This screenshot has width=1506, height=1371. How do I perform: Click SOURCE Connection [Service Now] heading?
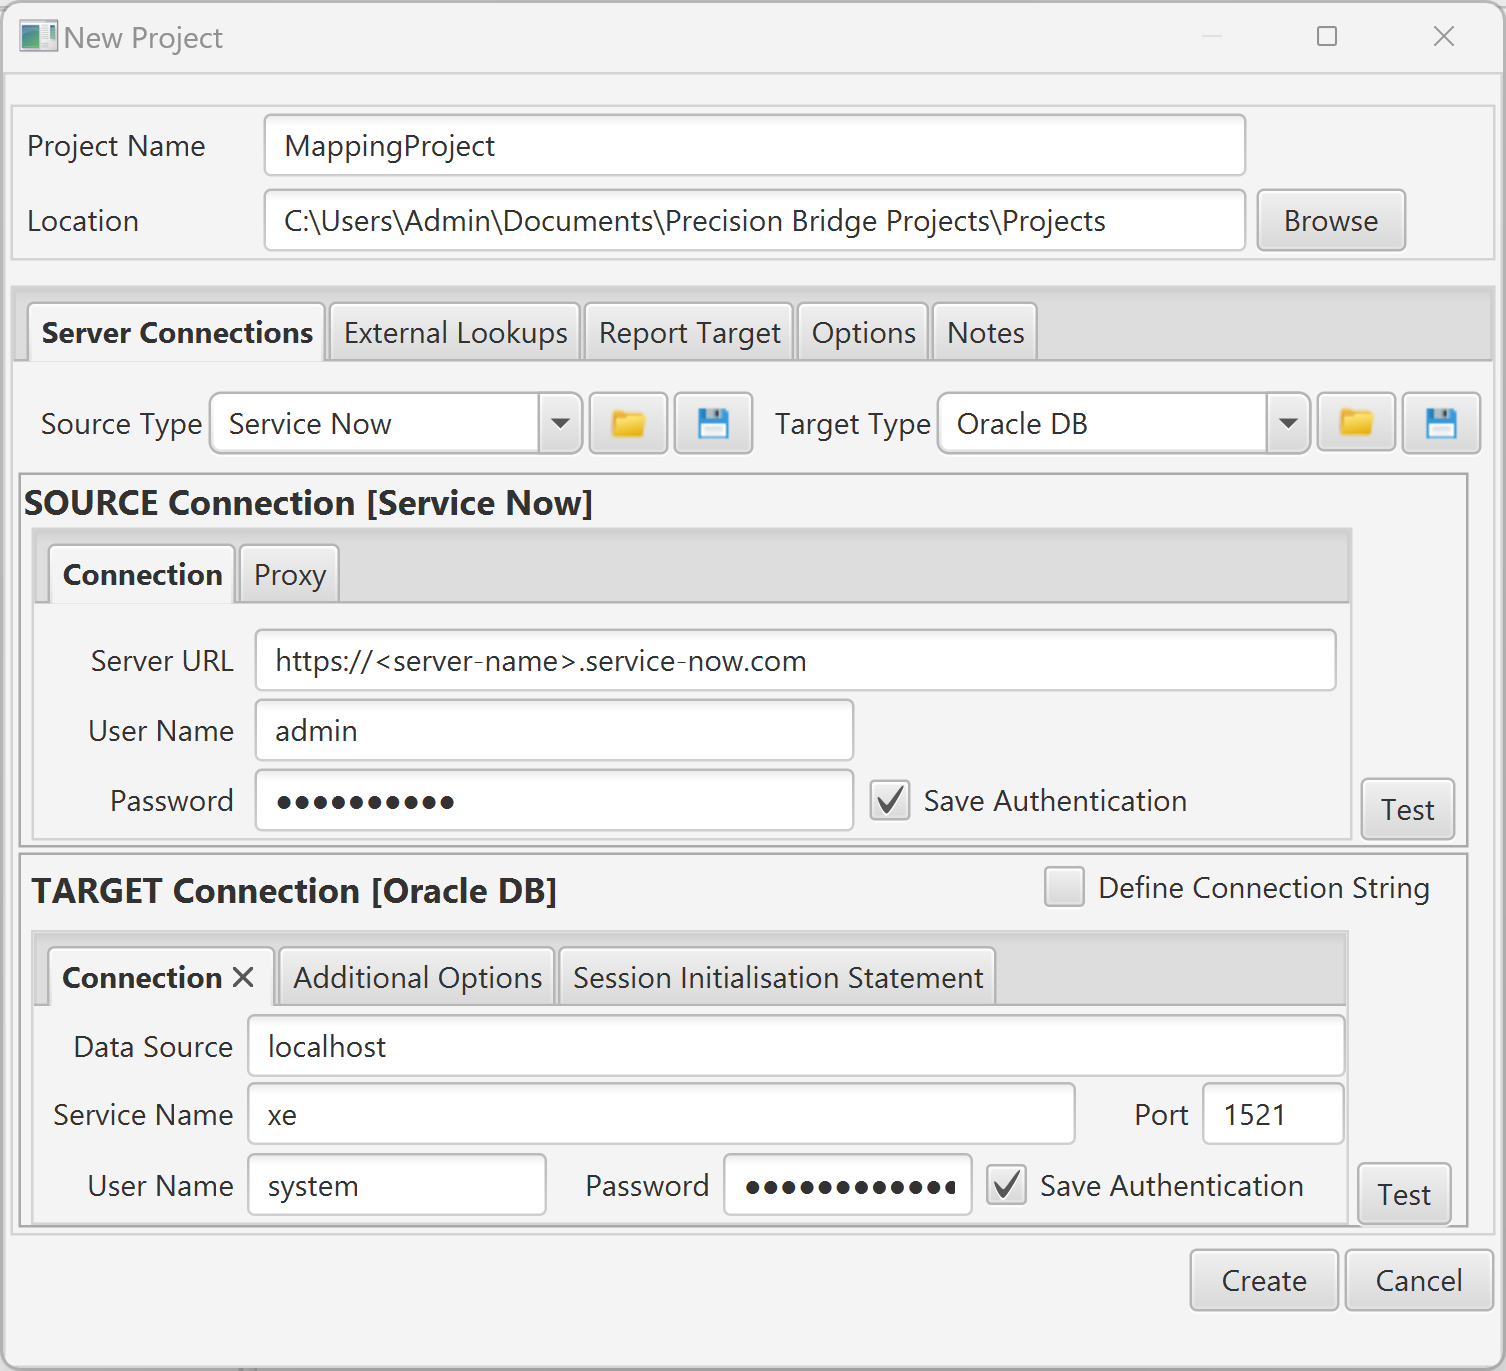[x=308, y=503]
